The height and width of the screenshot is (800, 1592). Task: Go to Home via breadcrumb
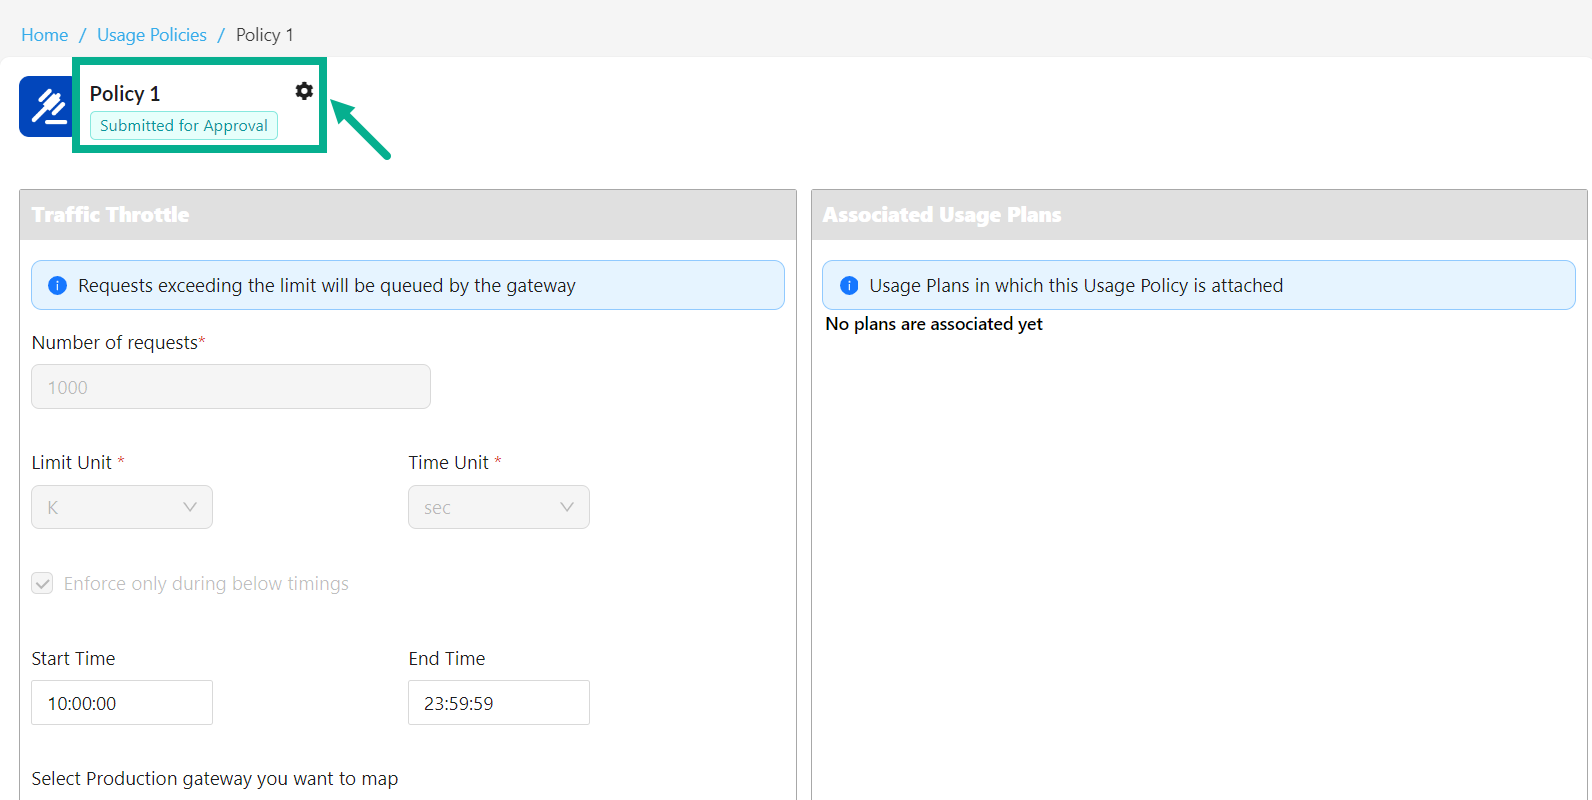(x=45, y=35)
